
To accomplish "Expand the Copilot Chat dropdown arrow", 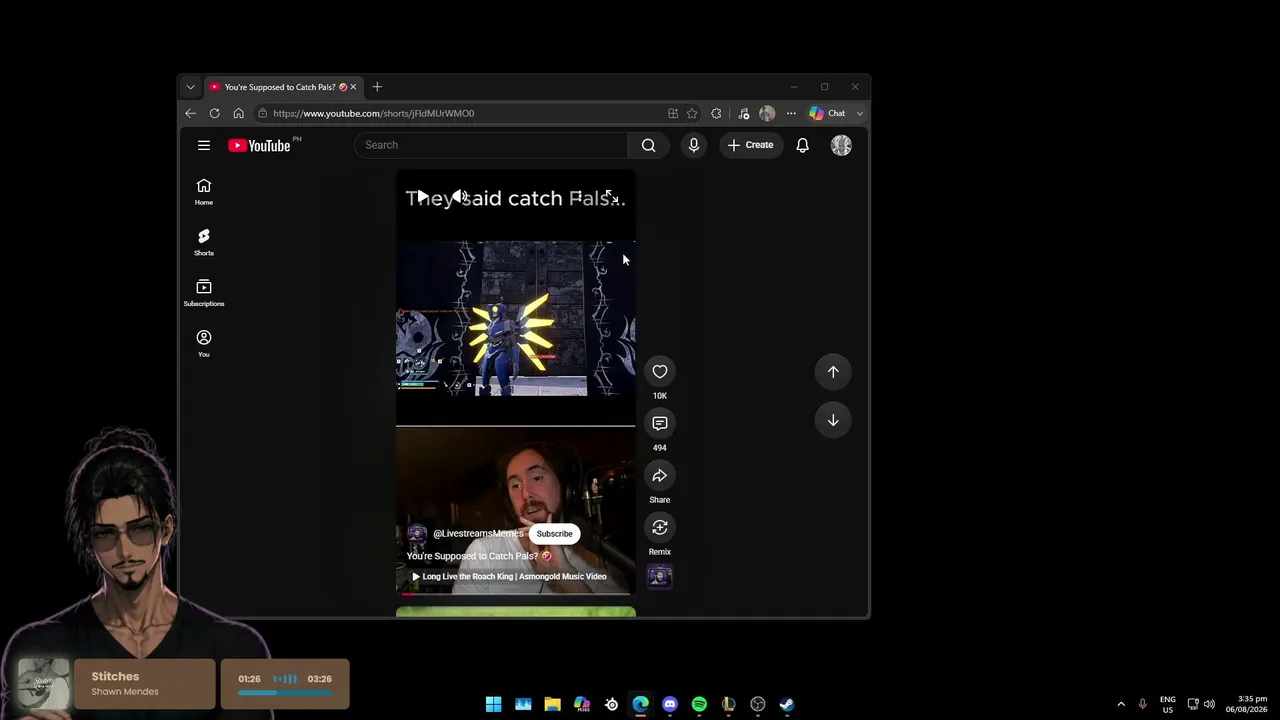I will [859, 113].
